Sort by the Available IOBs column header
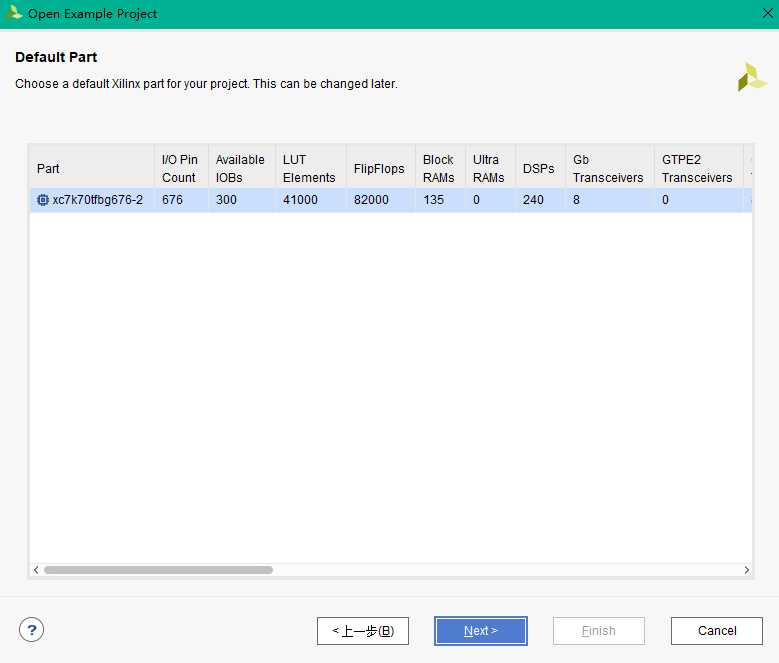Screen dimensions: 779x663 [242, 168]
